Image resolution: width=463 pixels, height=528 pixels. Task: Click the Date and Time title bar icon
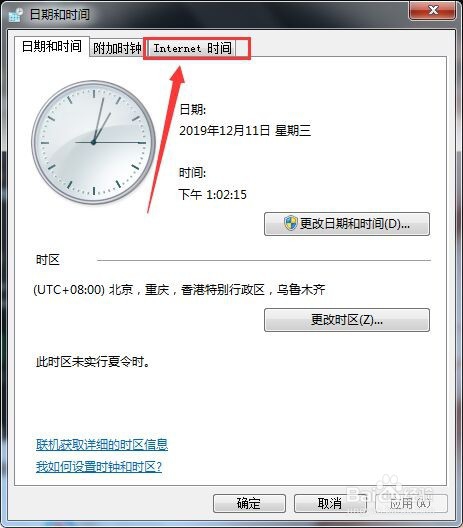pos(15,15)
